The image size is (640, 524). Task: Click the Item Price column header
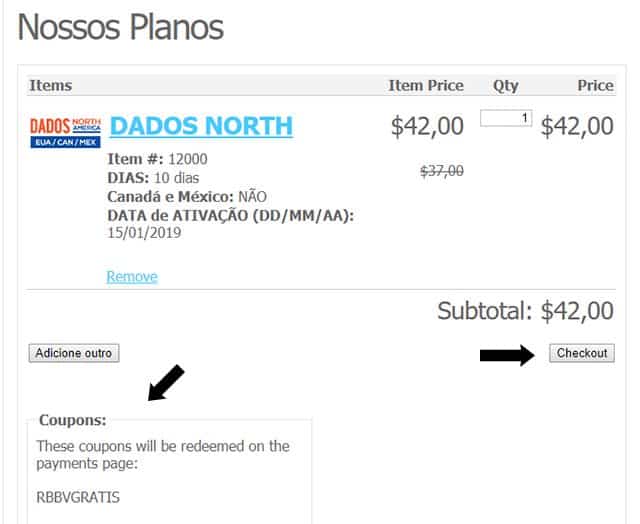426,85
